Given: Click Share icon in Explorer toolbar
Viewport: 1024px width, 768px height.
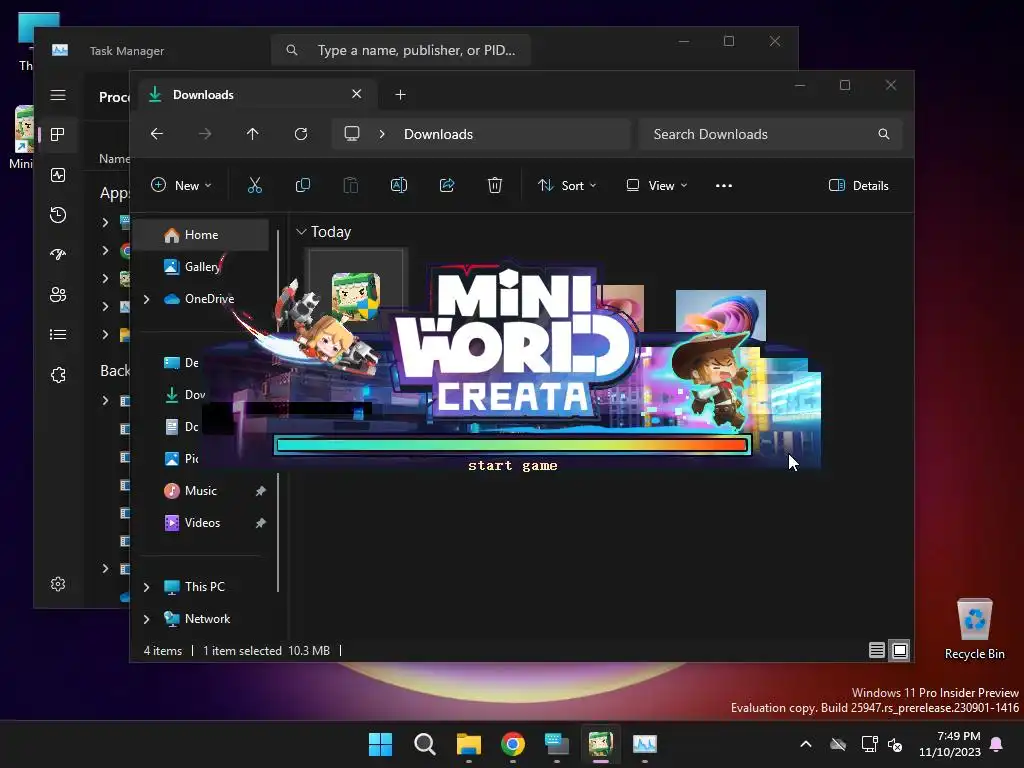Looking at the screenshot, I should pos(447,185).
